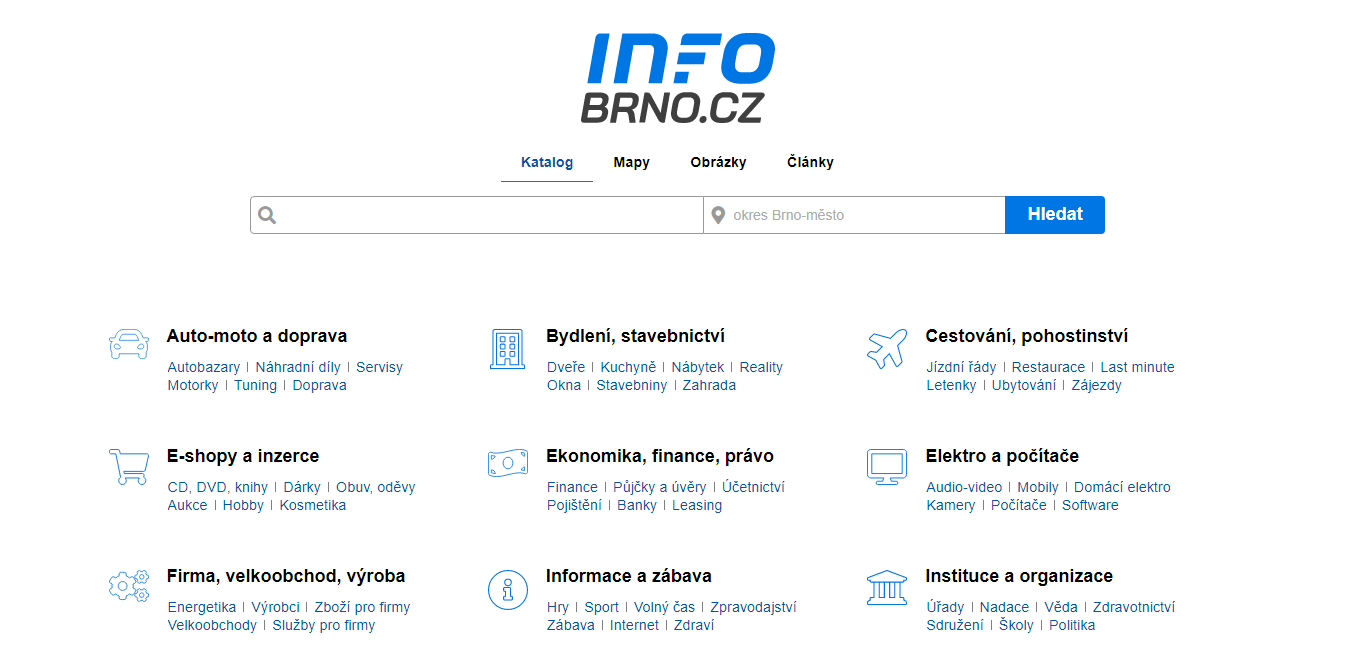The width and height of the screenshot is (1363, 671).
Task: Open the Last minute link
Action: (x=1138, y=367)
